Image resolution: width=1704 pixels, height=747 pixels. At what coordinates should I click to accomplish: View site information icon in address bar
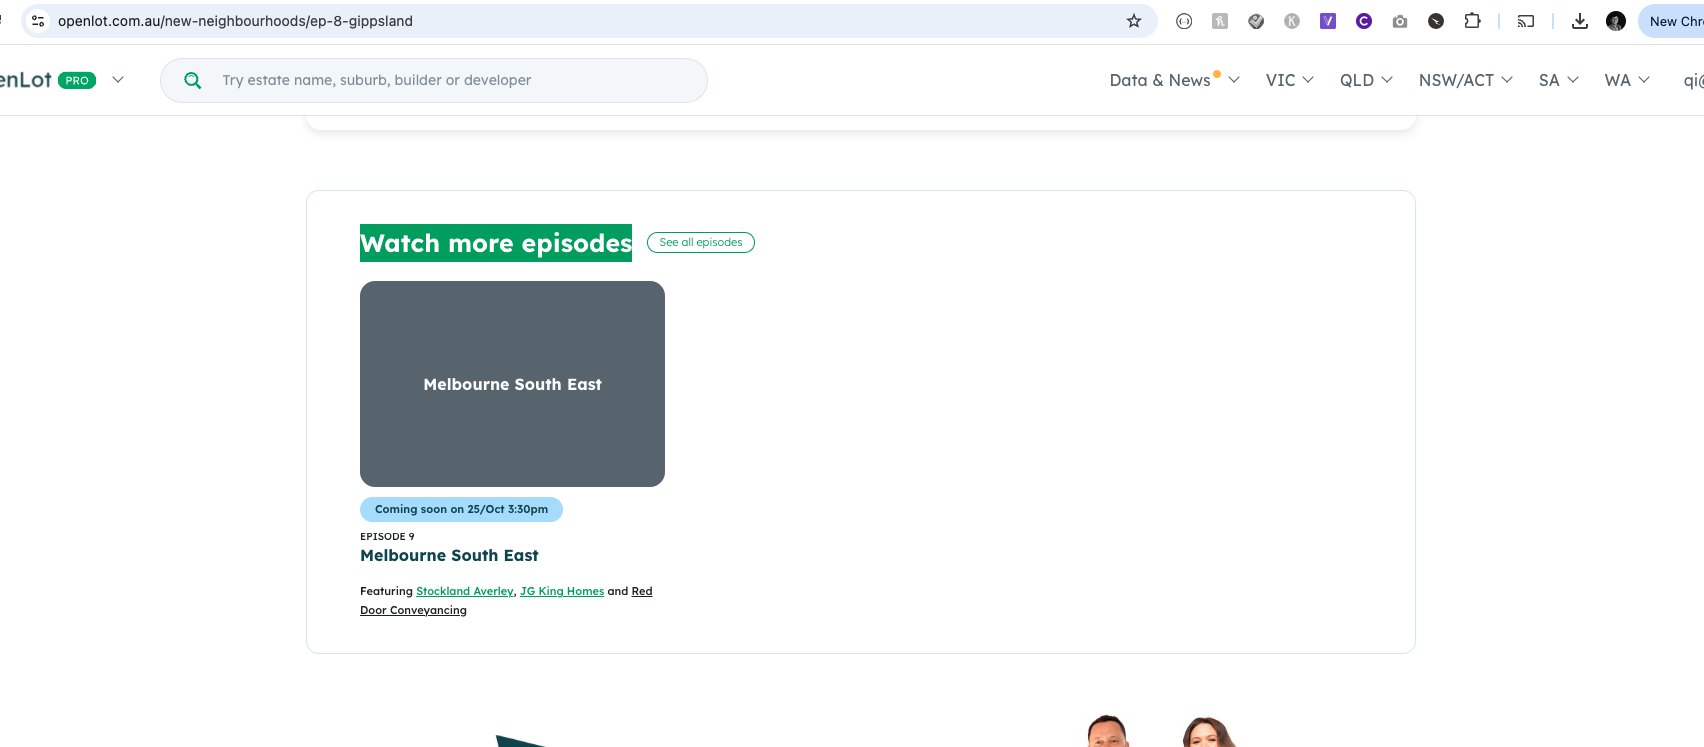tap(38, 21)
